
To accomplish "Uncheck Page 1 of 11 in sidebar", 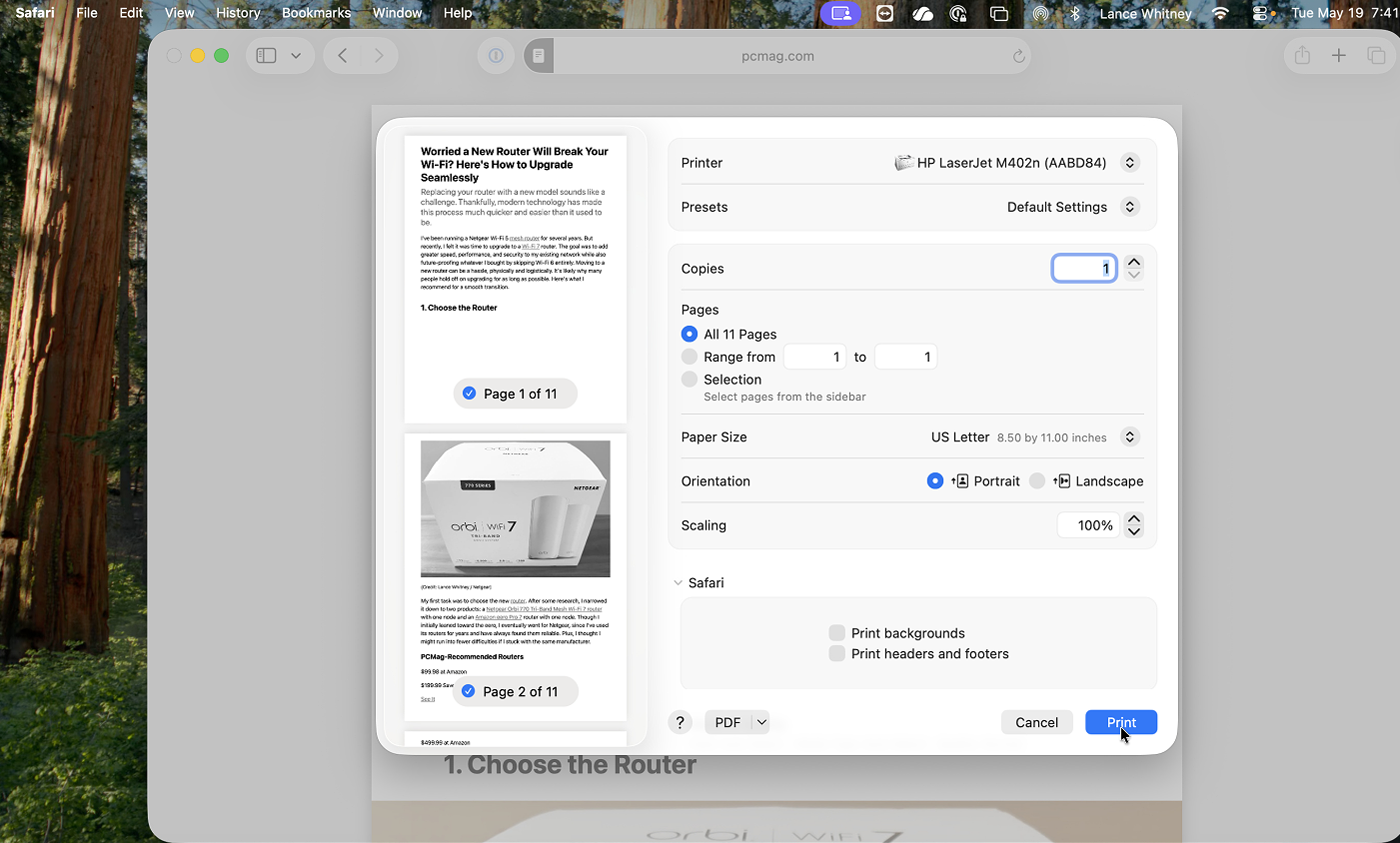I will click(x=469, y=394).
